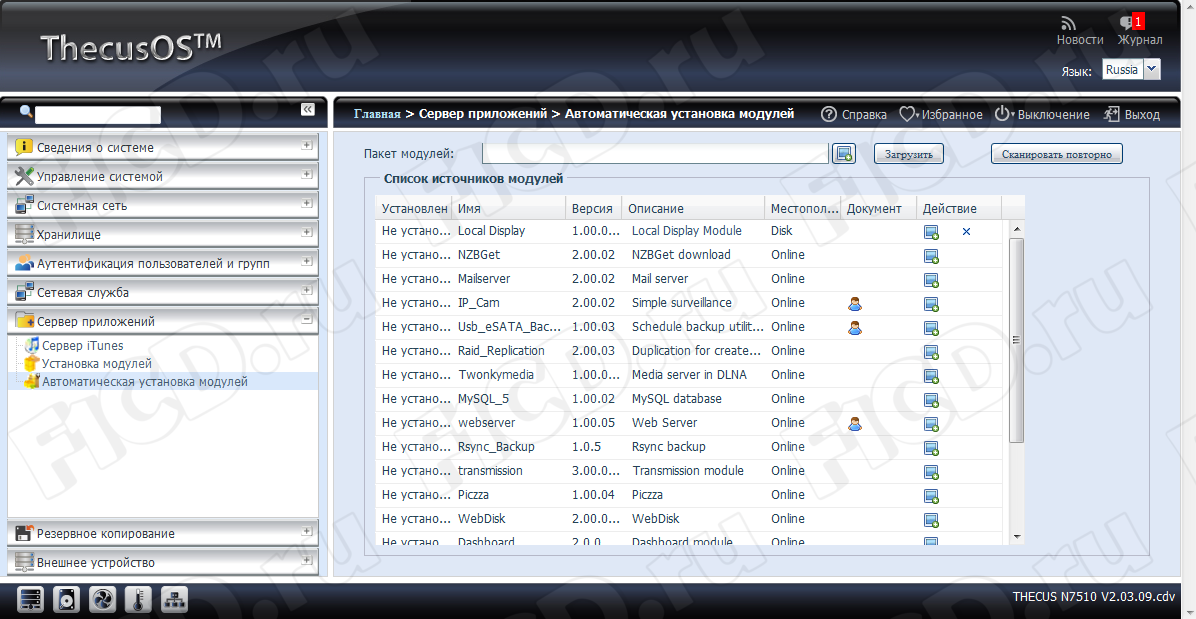Select Установка модулей in the tree

[97, 364]
